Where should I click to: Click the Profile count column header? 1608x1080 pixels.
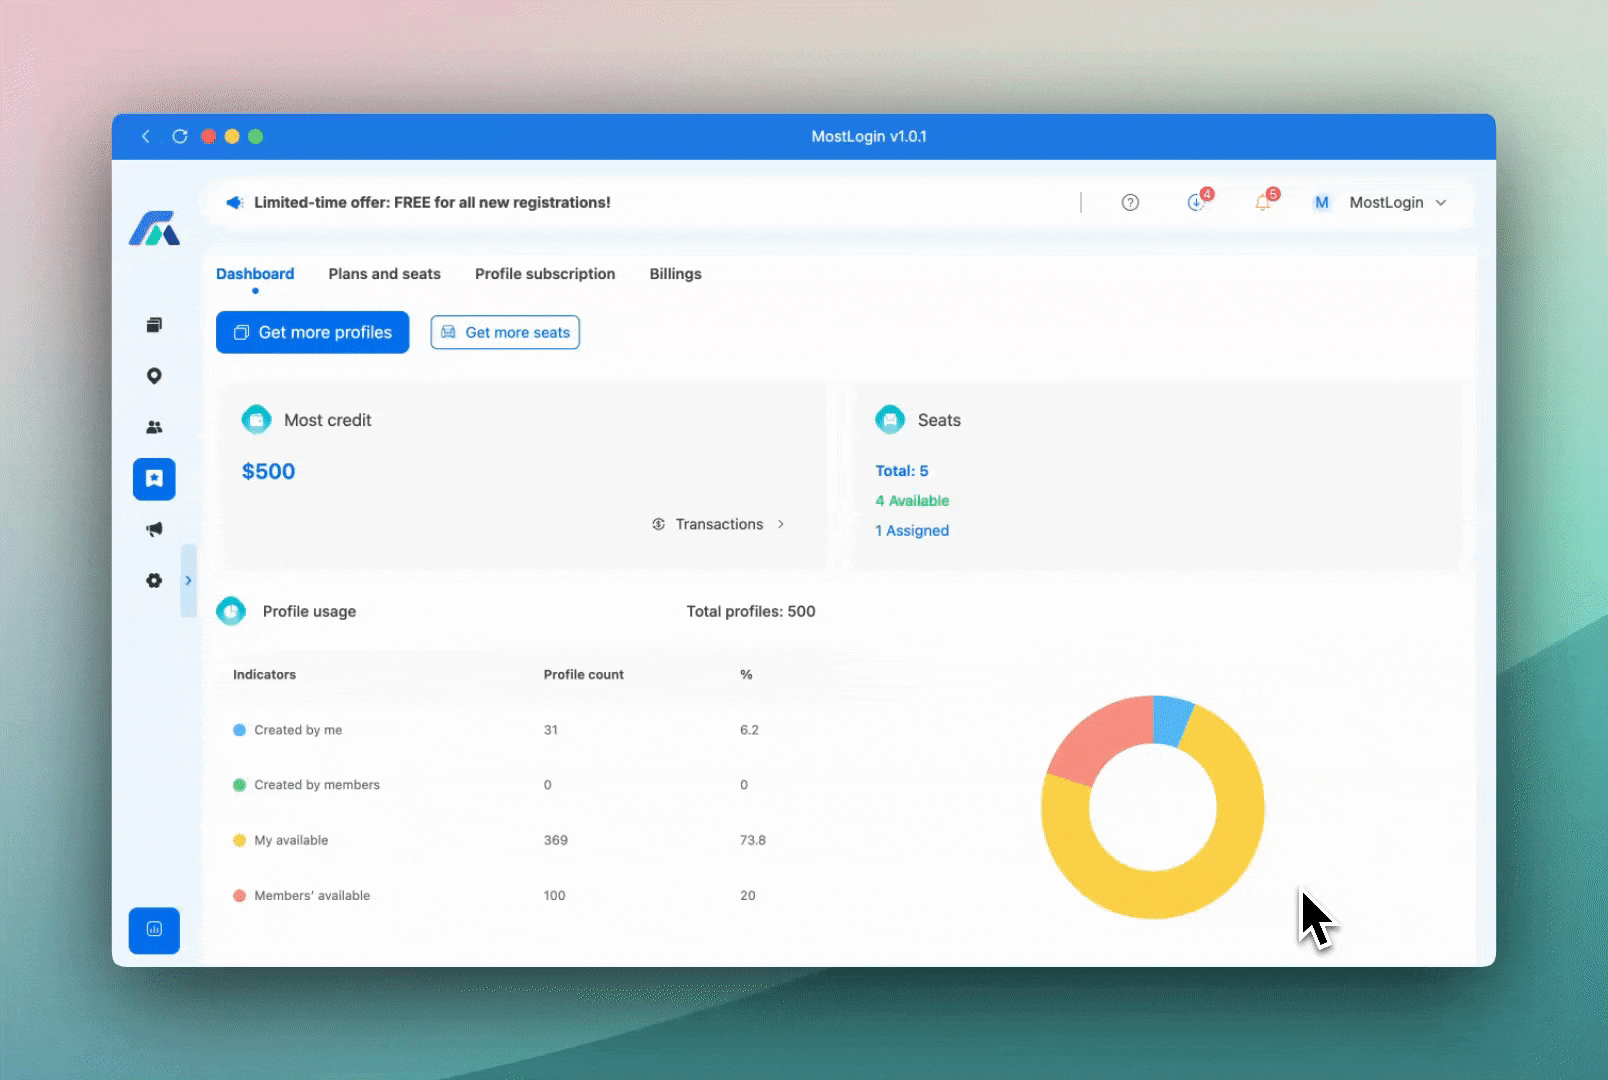point(584,675)
